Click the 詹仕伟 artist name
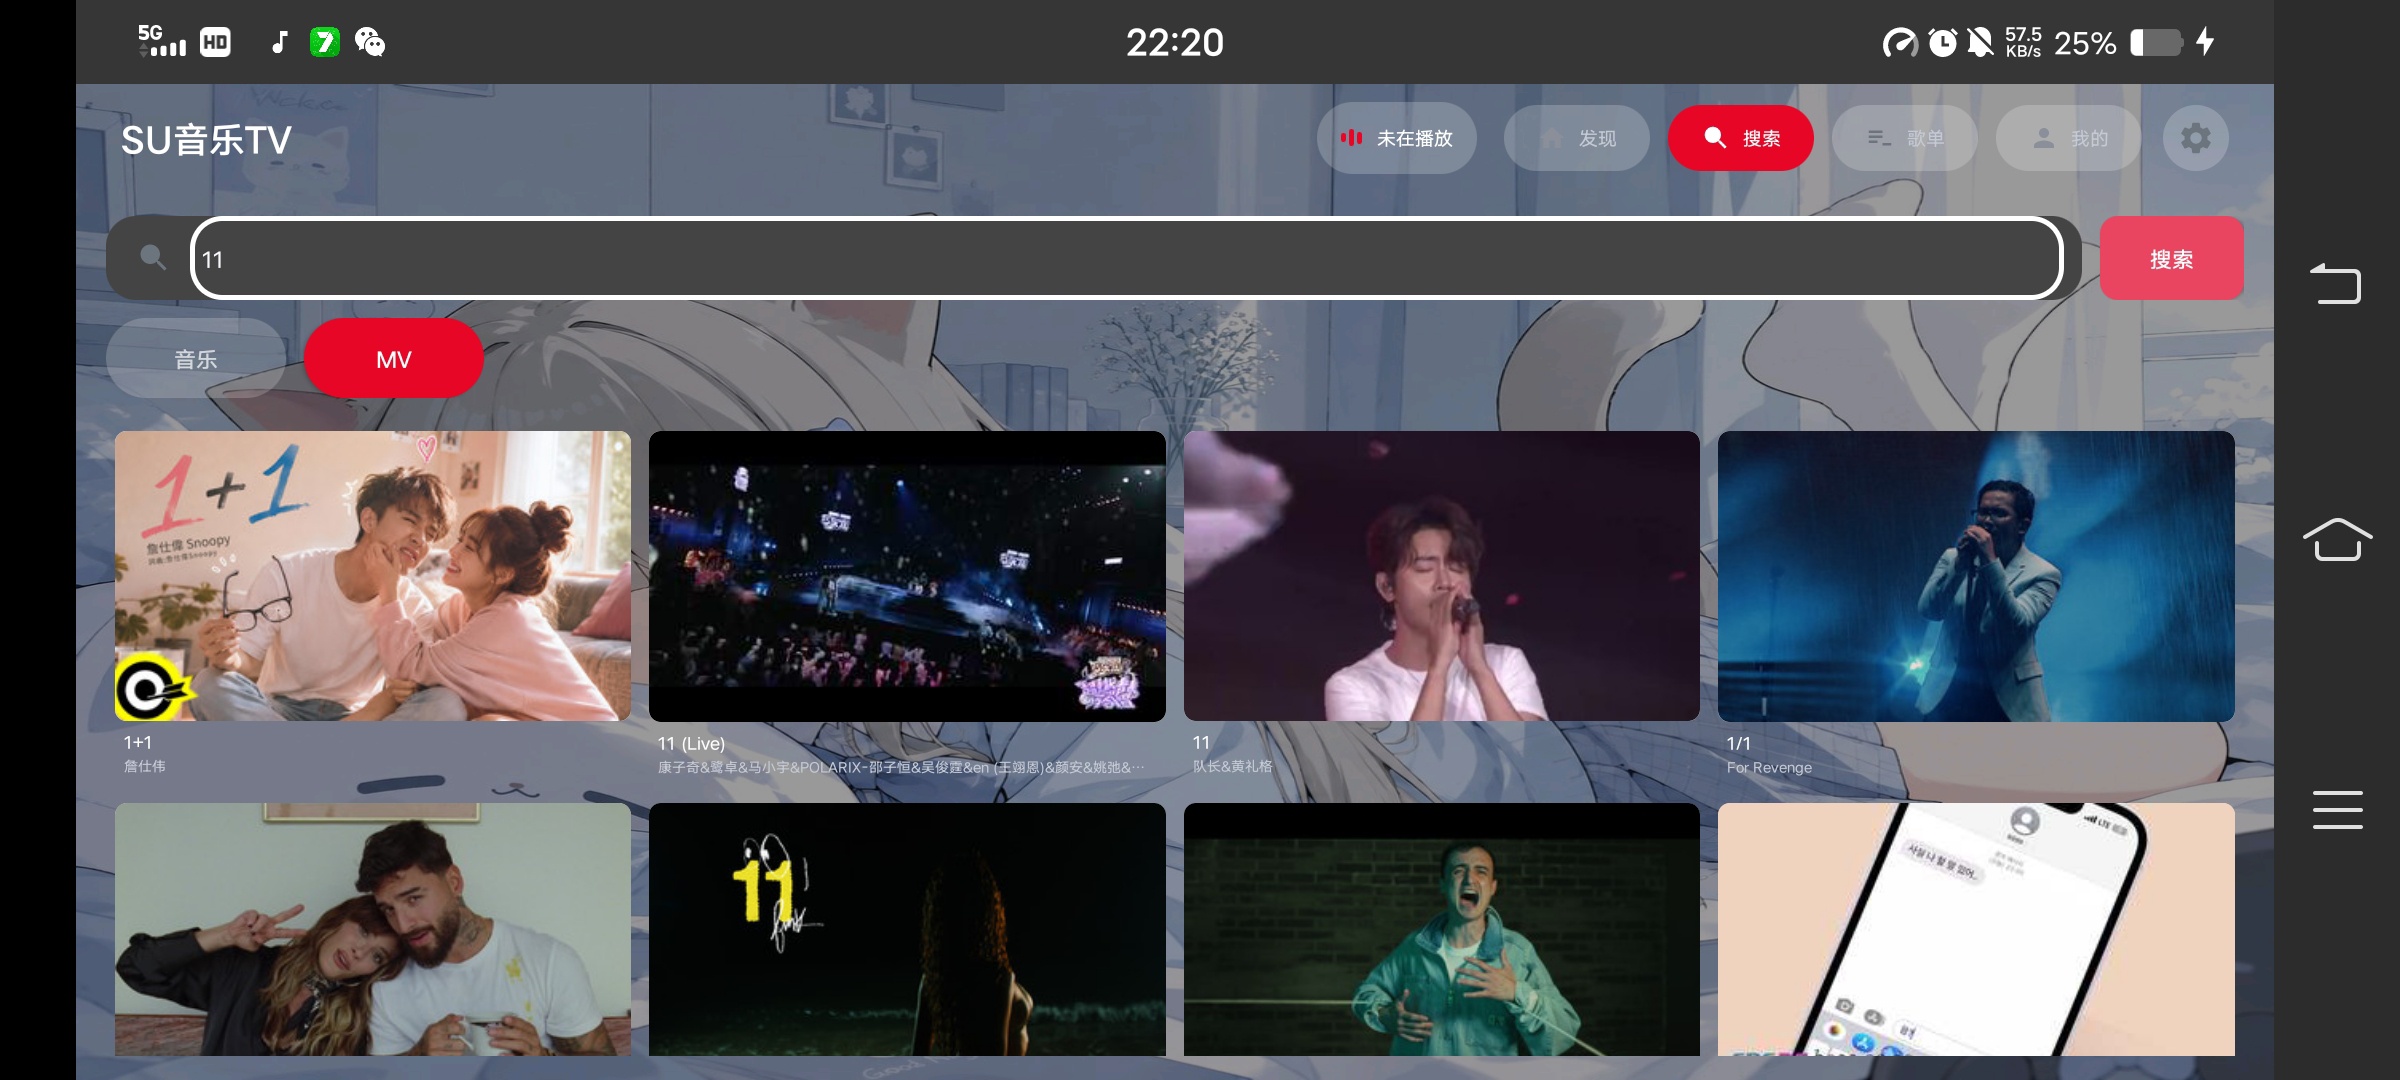The width and height of the screenshot is (2400, 1080). click(x=145, y=766)
